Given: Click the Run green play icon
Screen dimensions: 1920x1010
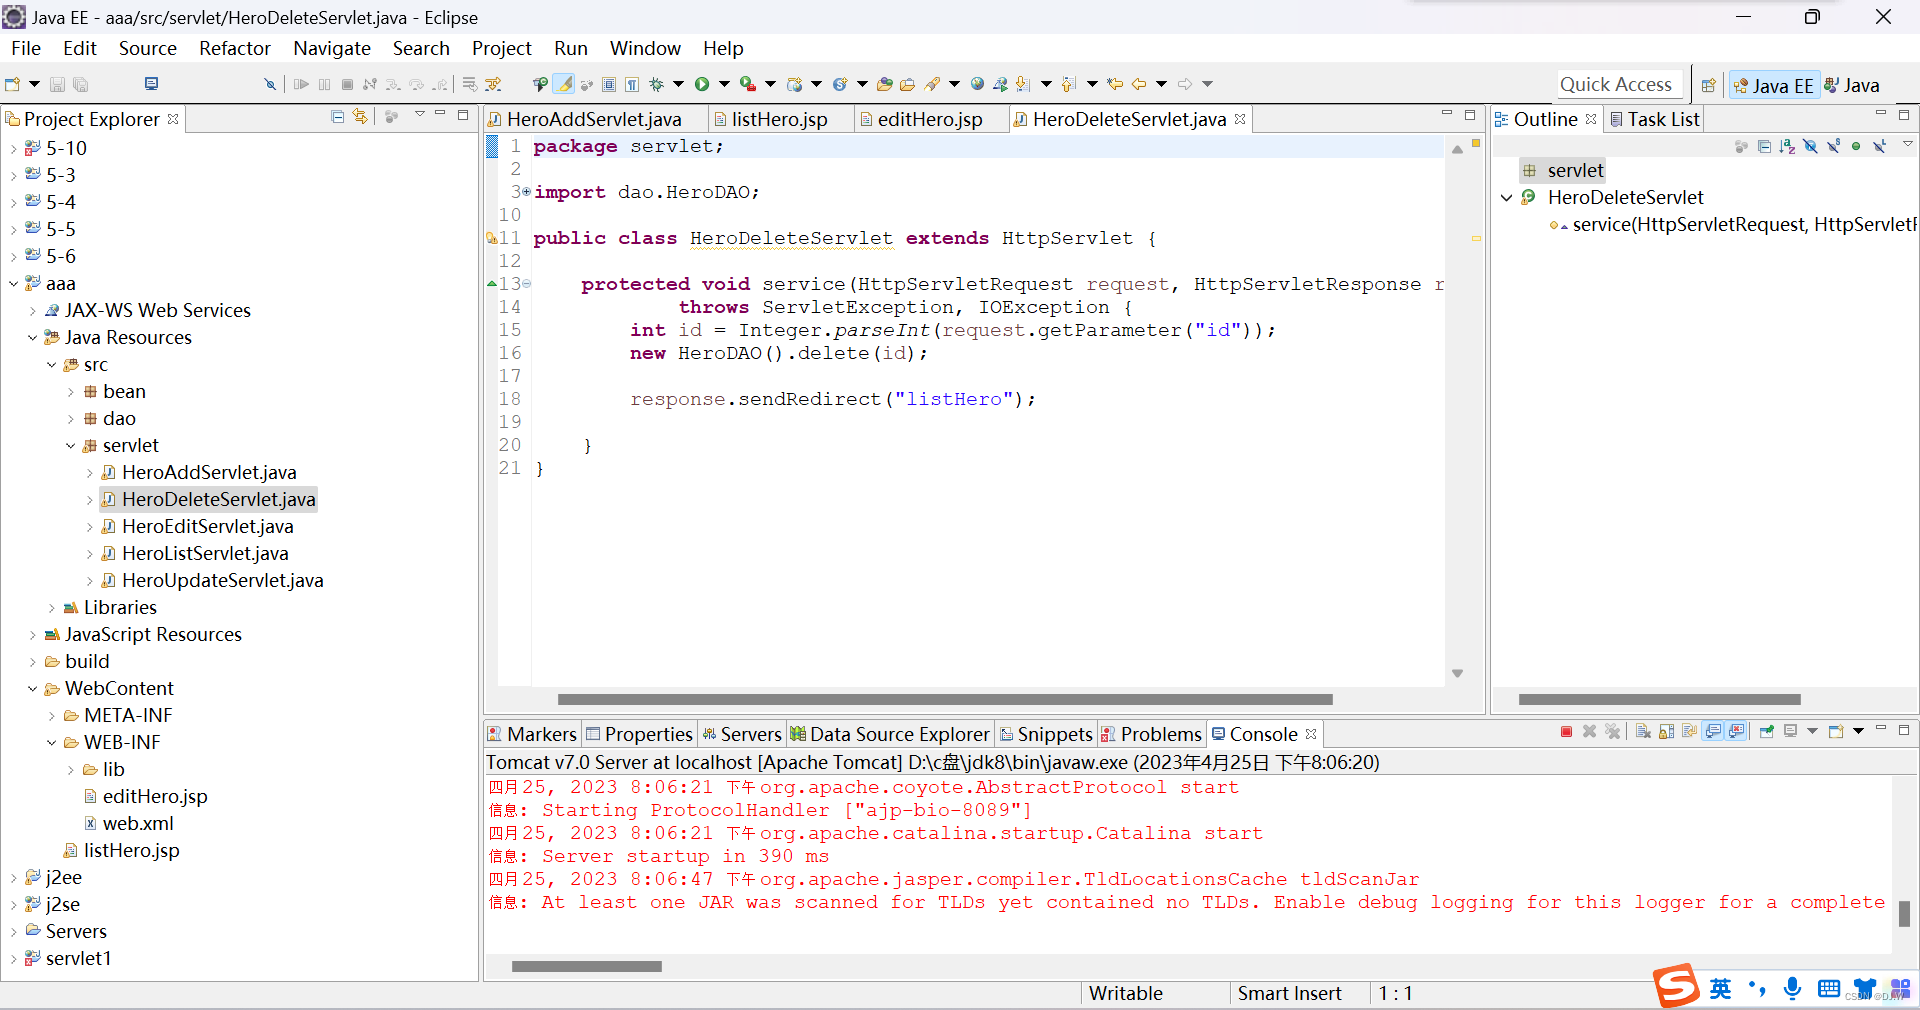Looking at the screenshot, I should pyautogui.click(x=702, y=84).
